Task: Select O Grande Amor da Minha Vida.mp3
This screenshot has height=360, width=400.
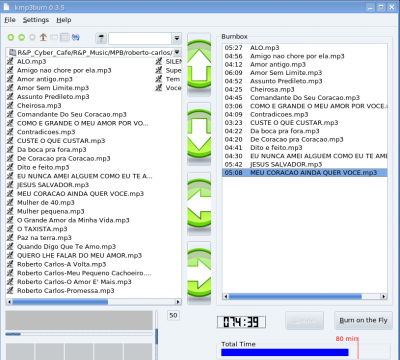Action: coord(73,220)
